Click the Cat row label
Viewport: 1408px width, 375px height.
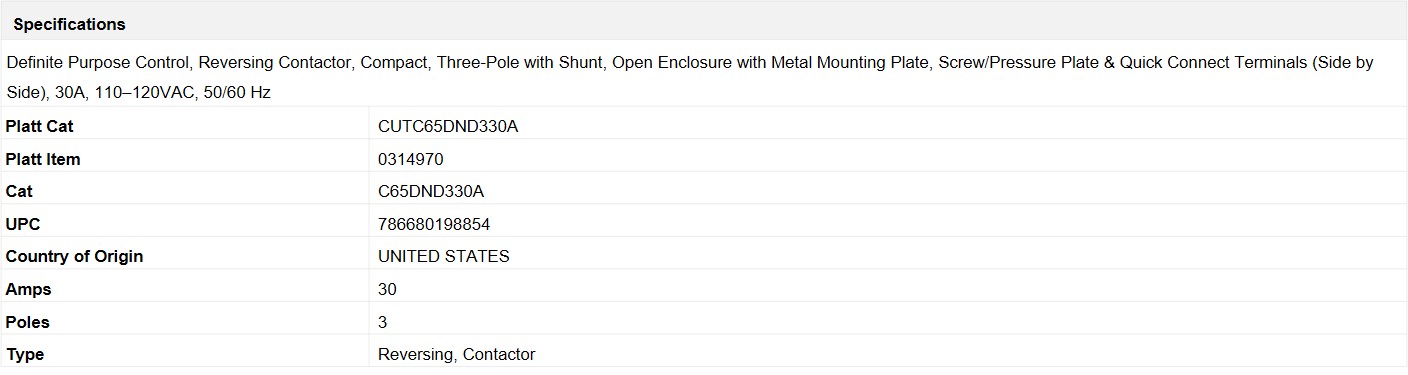point(19,191)
